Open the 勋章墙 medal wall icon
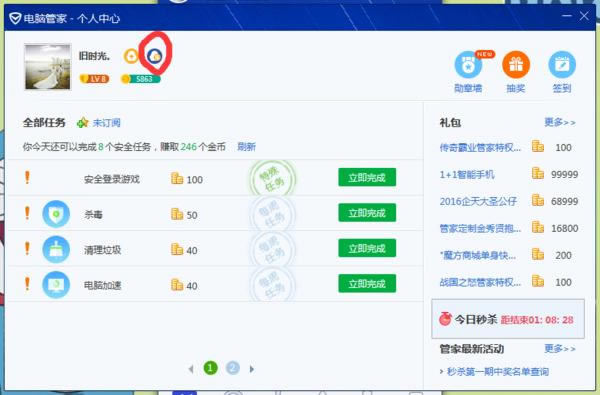 coord(468,65)
